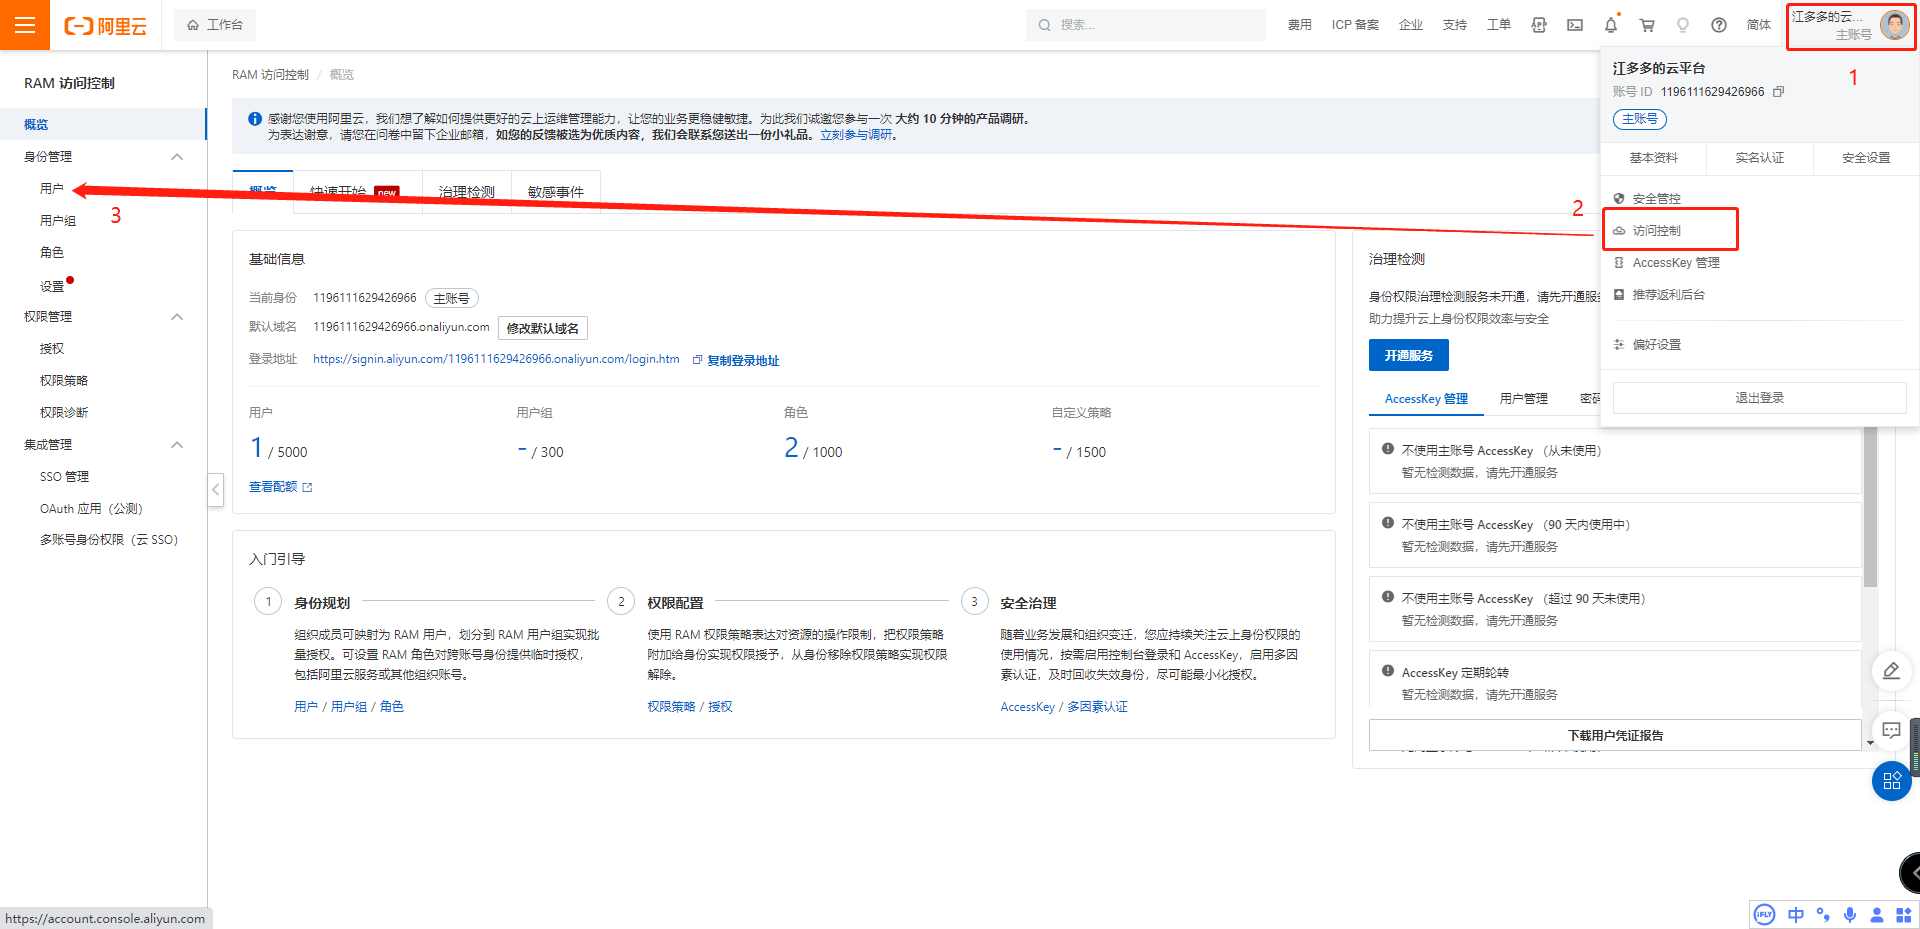Viewport: 1920px width, 929px height.
Task: Collapse the sidebar with the arrow handle
Action: click(215, 489)
